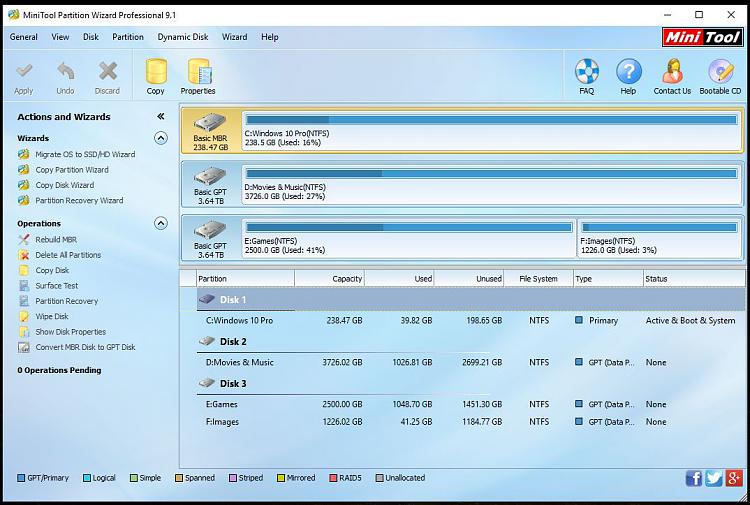750x505 pixels.
Task: Sort by the Capacity column header
Action: (x=330, y=279)
